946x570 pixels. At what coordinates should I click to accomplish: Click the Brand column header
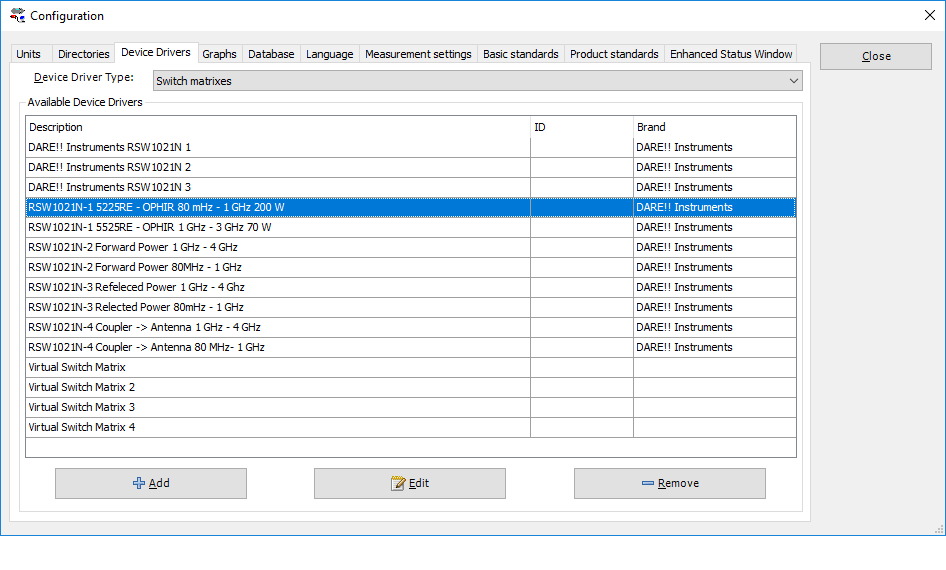tap(651, 127)
